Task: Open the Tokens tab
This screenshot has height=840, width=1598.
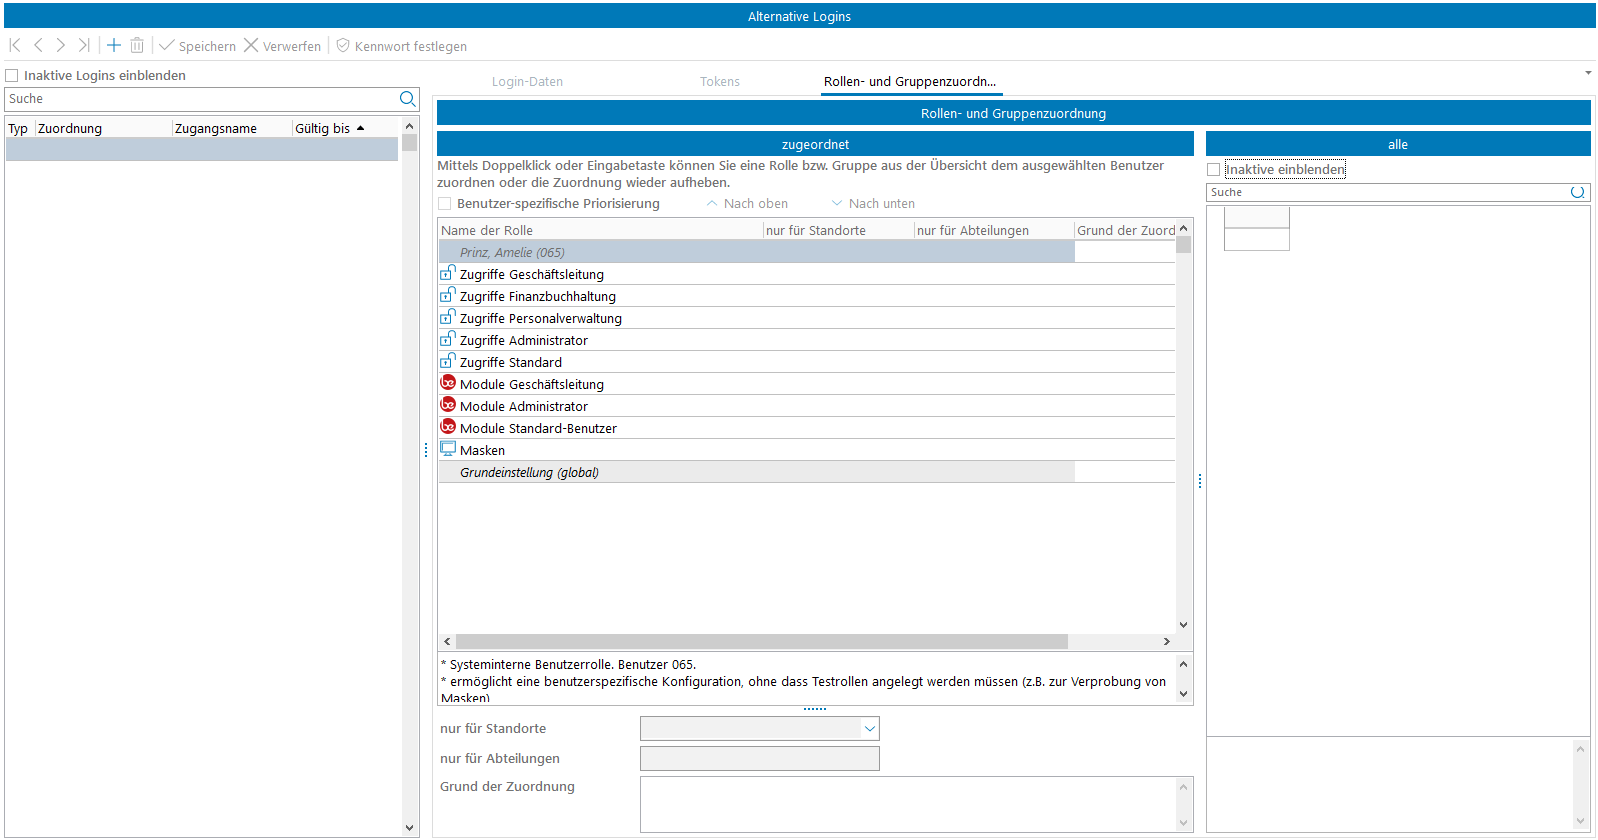Action: tap(719, 82)
